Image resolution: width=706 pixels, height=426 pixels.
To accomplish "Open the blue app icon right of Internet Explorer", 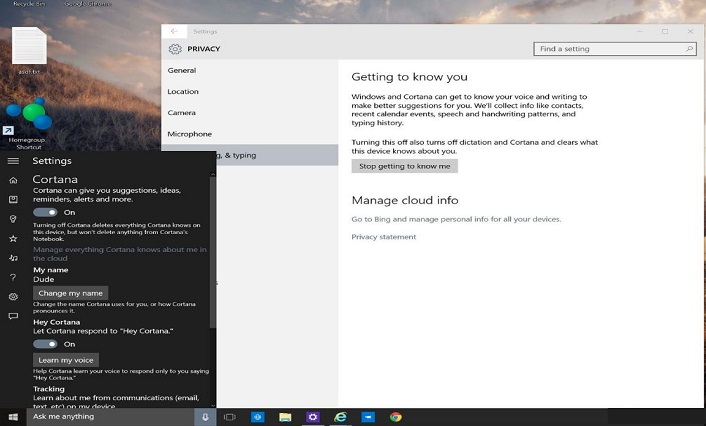I will coord(368,417).
